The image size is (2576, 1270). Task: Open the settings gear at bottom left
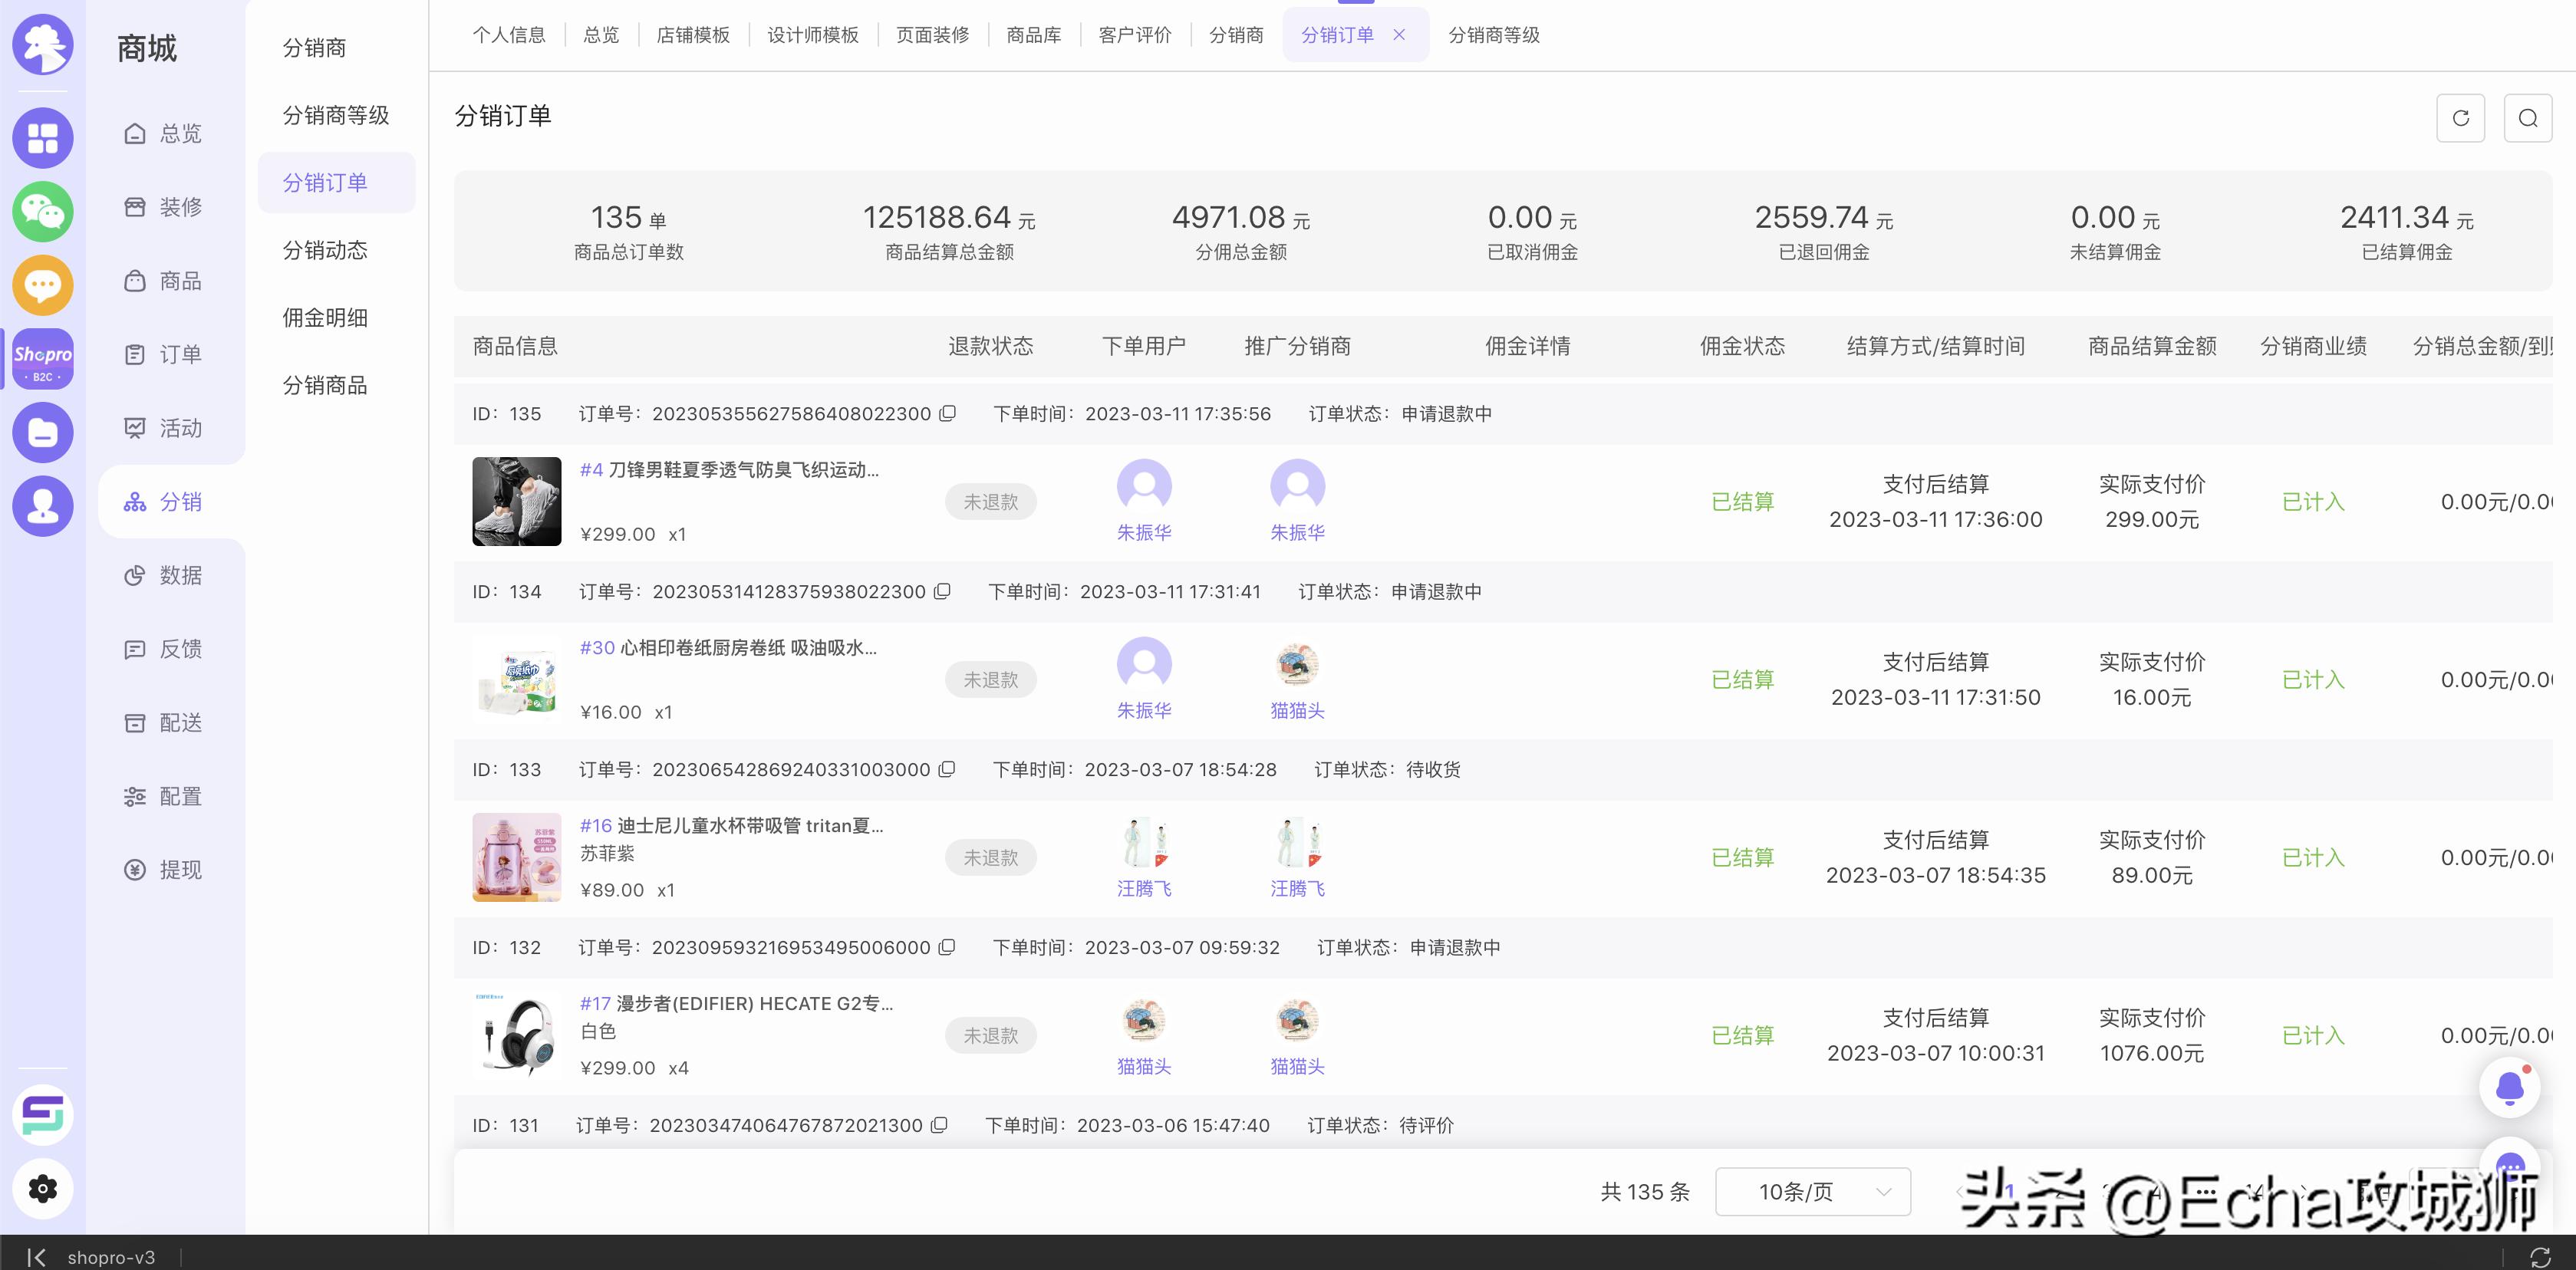pos(42,1188)
